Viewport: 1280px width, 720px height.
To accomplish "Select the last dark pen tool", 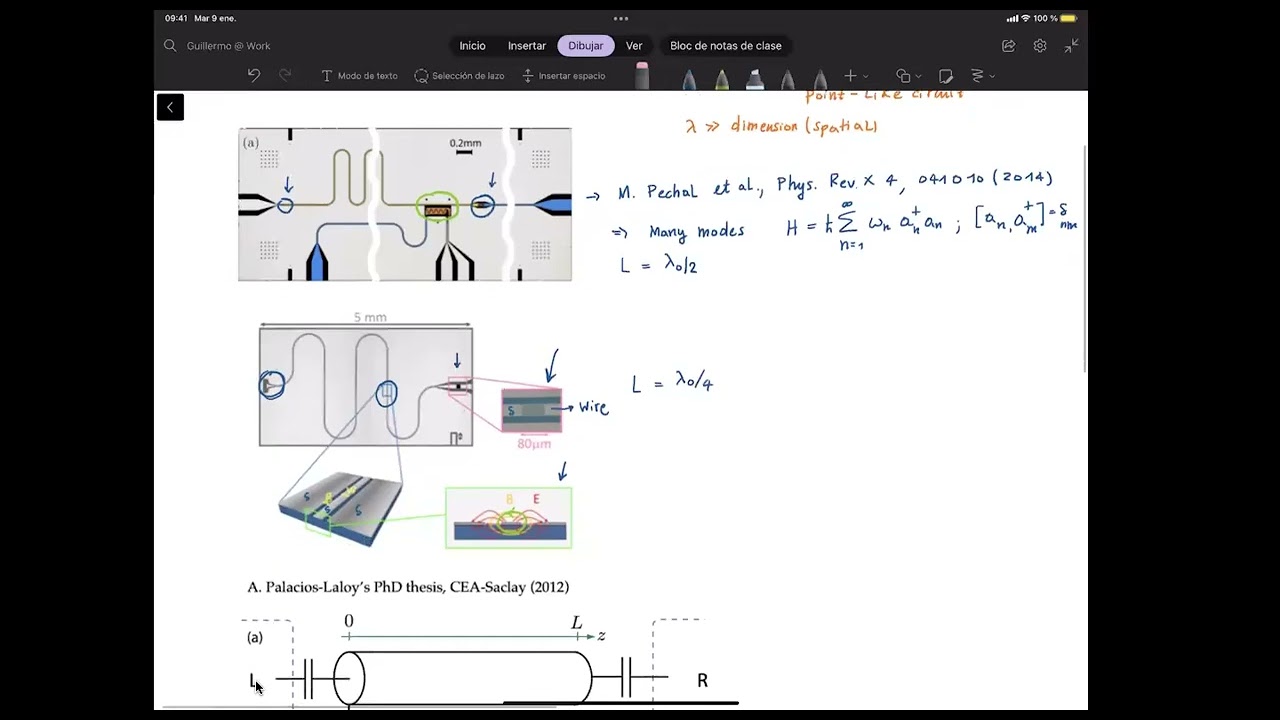I will pyautogui.click(x=820, y=78).
